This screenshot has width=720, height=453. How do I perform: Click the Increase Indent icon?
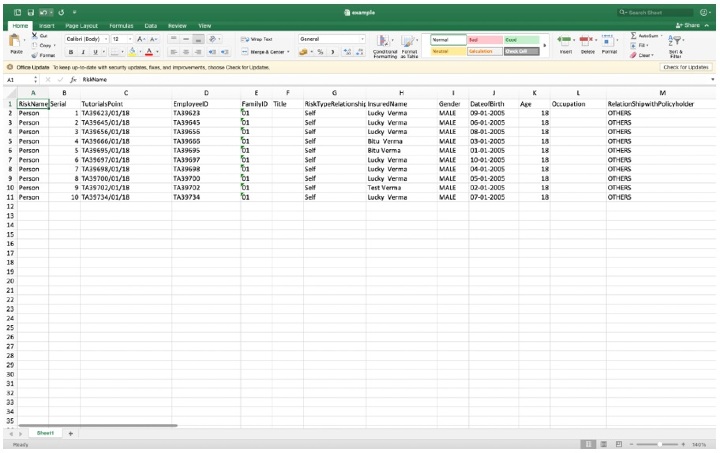tap(225, 52)
